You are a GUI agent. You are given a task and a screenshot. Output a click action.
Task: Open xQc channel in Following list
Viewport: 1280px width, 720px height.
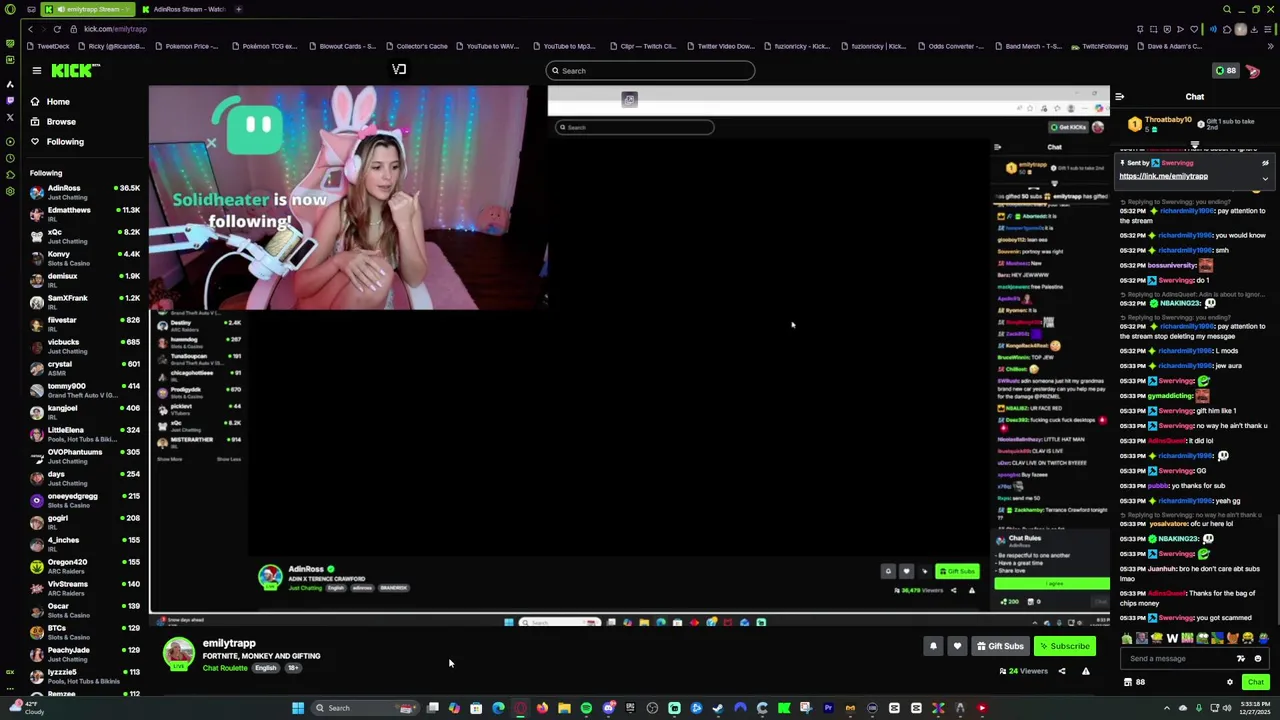tap(85, 235)
